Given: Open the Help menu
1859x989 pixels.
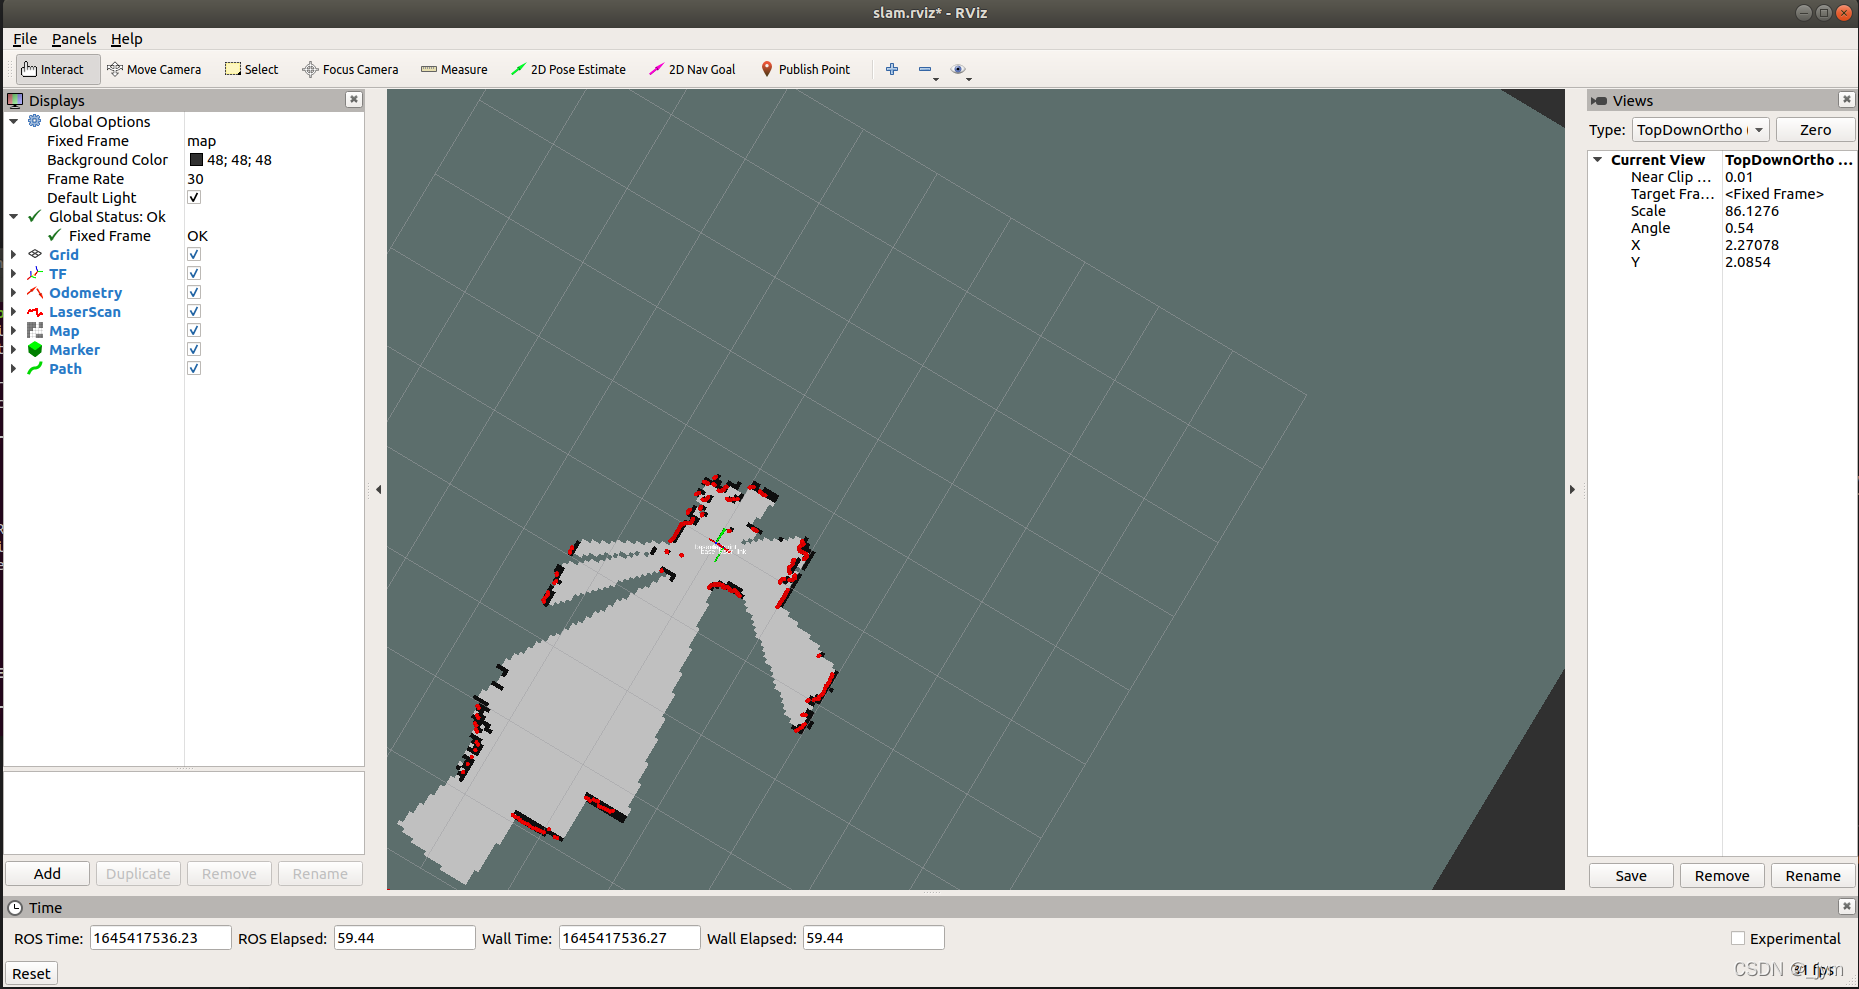Looking at the screenshot, I should (x=127, y=39).
